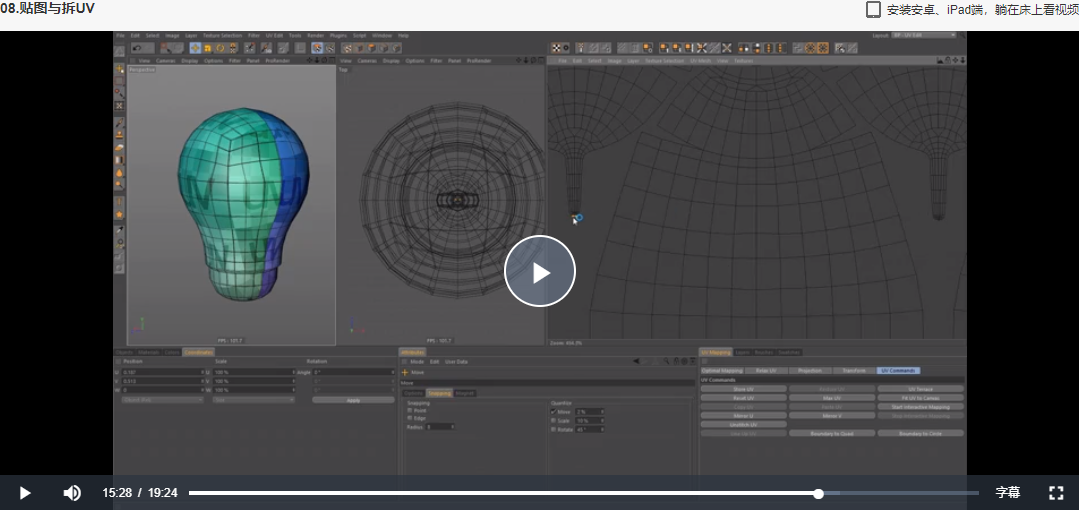Open the Size dropdown in the Coordinates panel
Viewport: 1079px width, 510px height.
coord(253,400)
